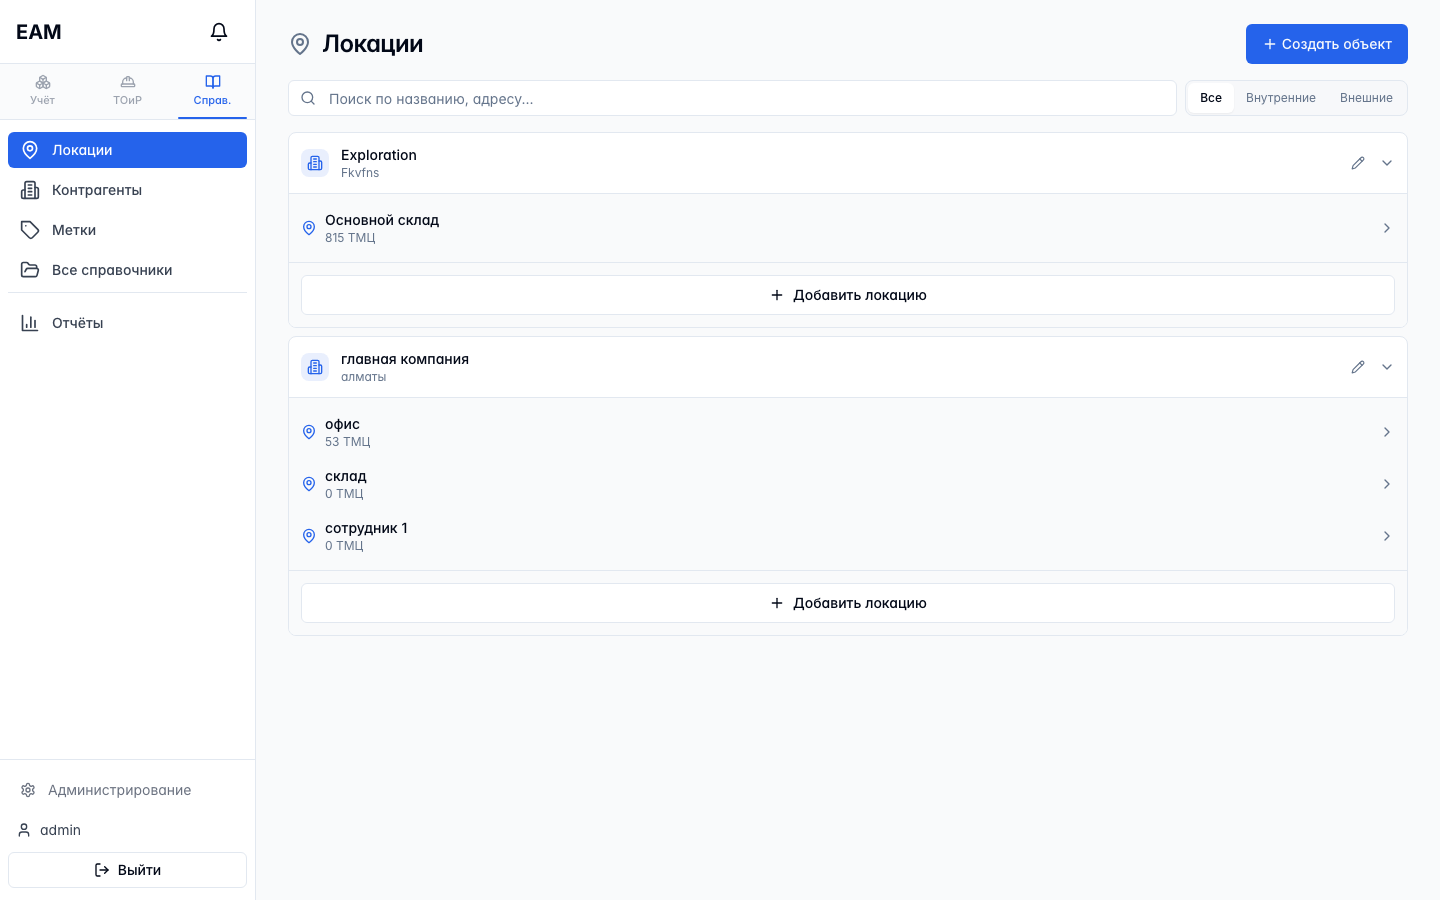1440x900 pixels.
Task: Collapse the Exploration object section
Action: coord(1387,163)
